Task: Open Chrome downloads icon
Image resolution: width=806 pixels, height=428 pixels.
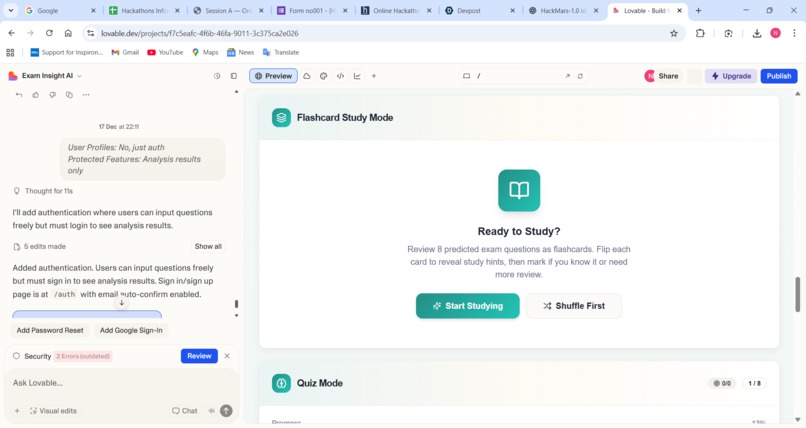Action: pos(757,33)
